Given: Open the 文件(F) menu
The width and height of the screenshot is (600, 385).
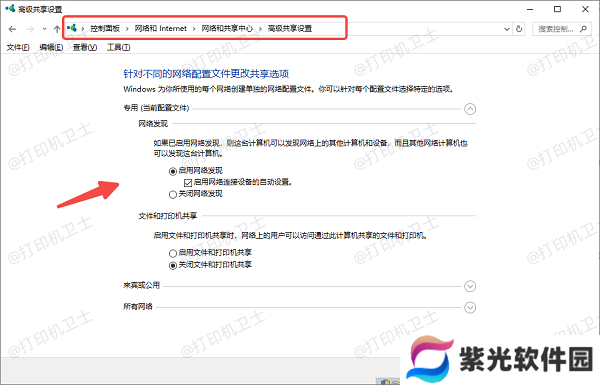Looking at the screenshot, I should point(18,47).
